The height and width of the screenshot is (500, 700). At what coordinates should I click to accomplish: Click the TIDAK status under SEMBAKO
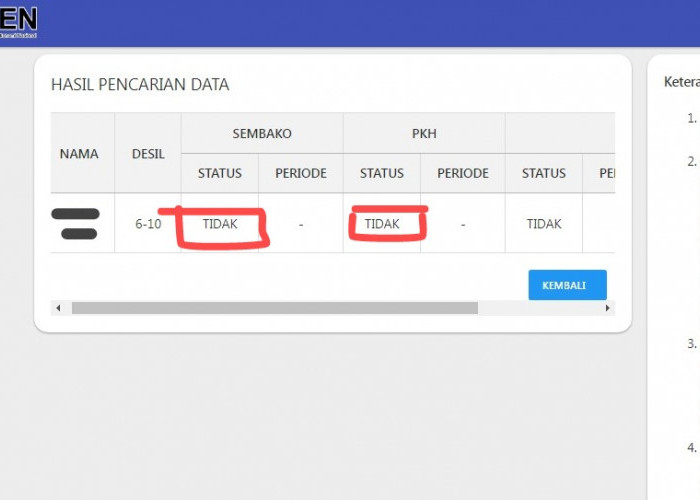click(220, 224)
